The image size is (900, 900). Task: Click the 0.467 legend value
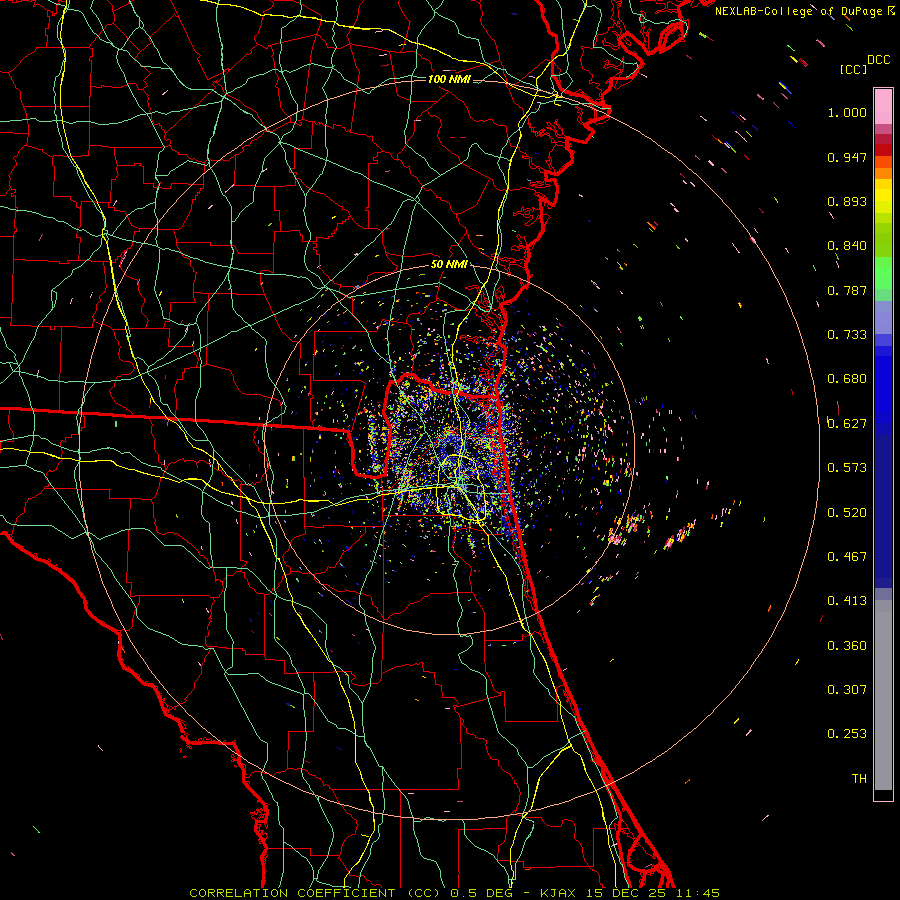pyautogui.click(x=847, y=557)
